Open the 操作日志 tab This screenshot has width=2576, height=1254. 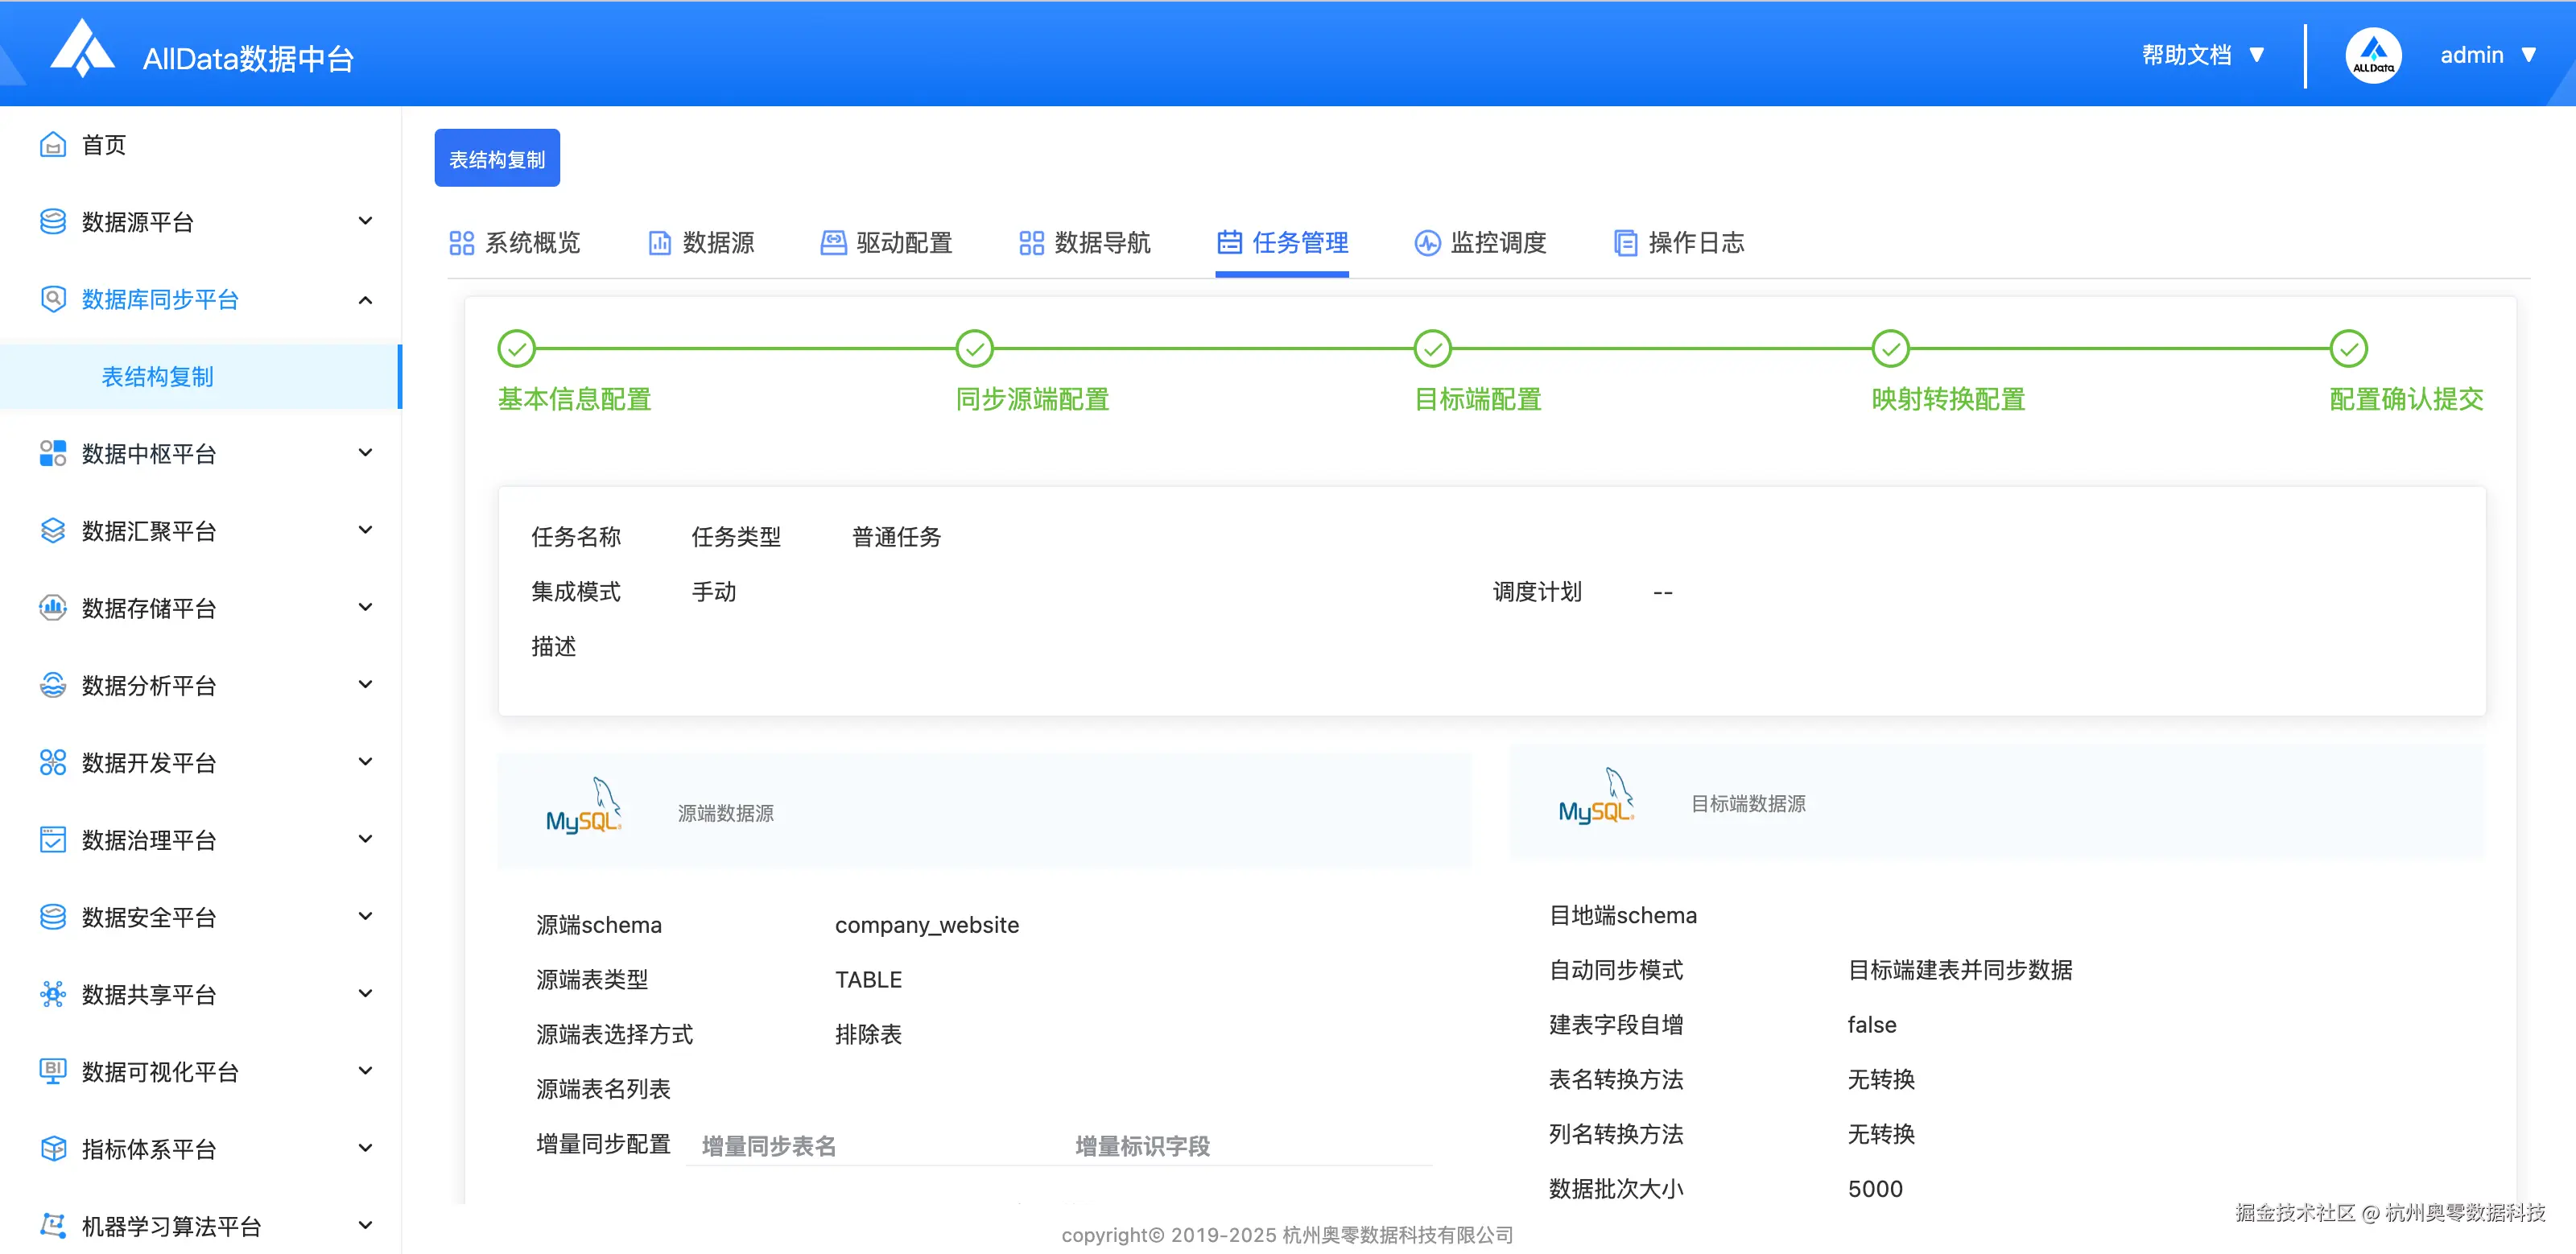[1680, 243]
